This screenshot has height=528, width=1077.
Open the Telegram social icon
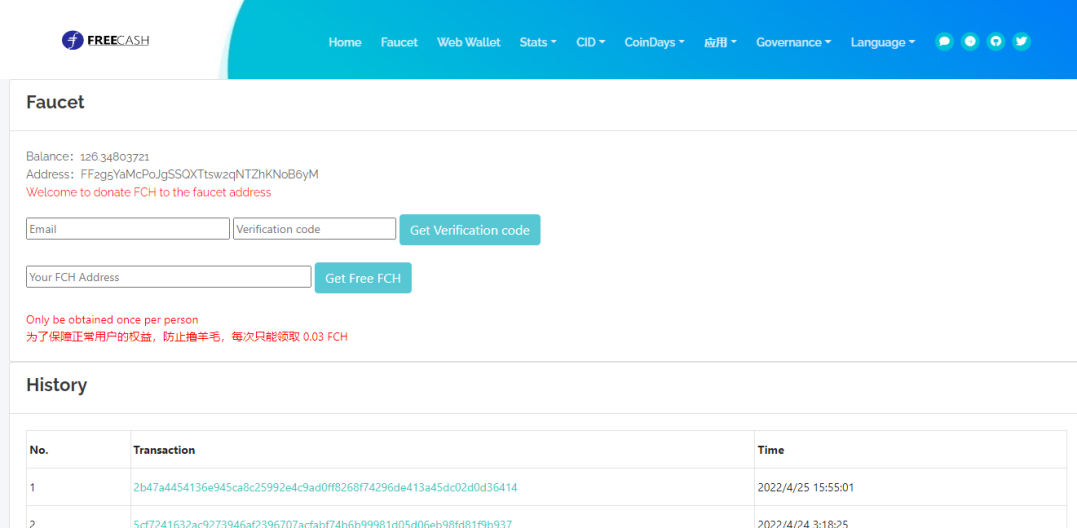[970, 42]
